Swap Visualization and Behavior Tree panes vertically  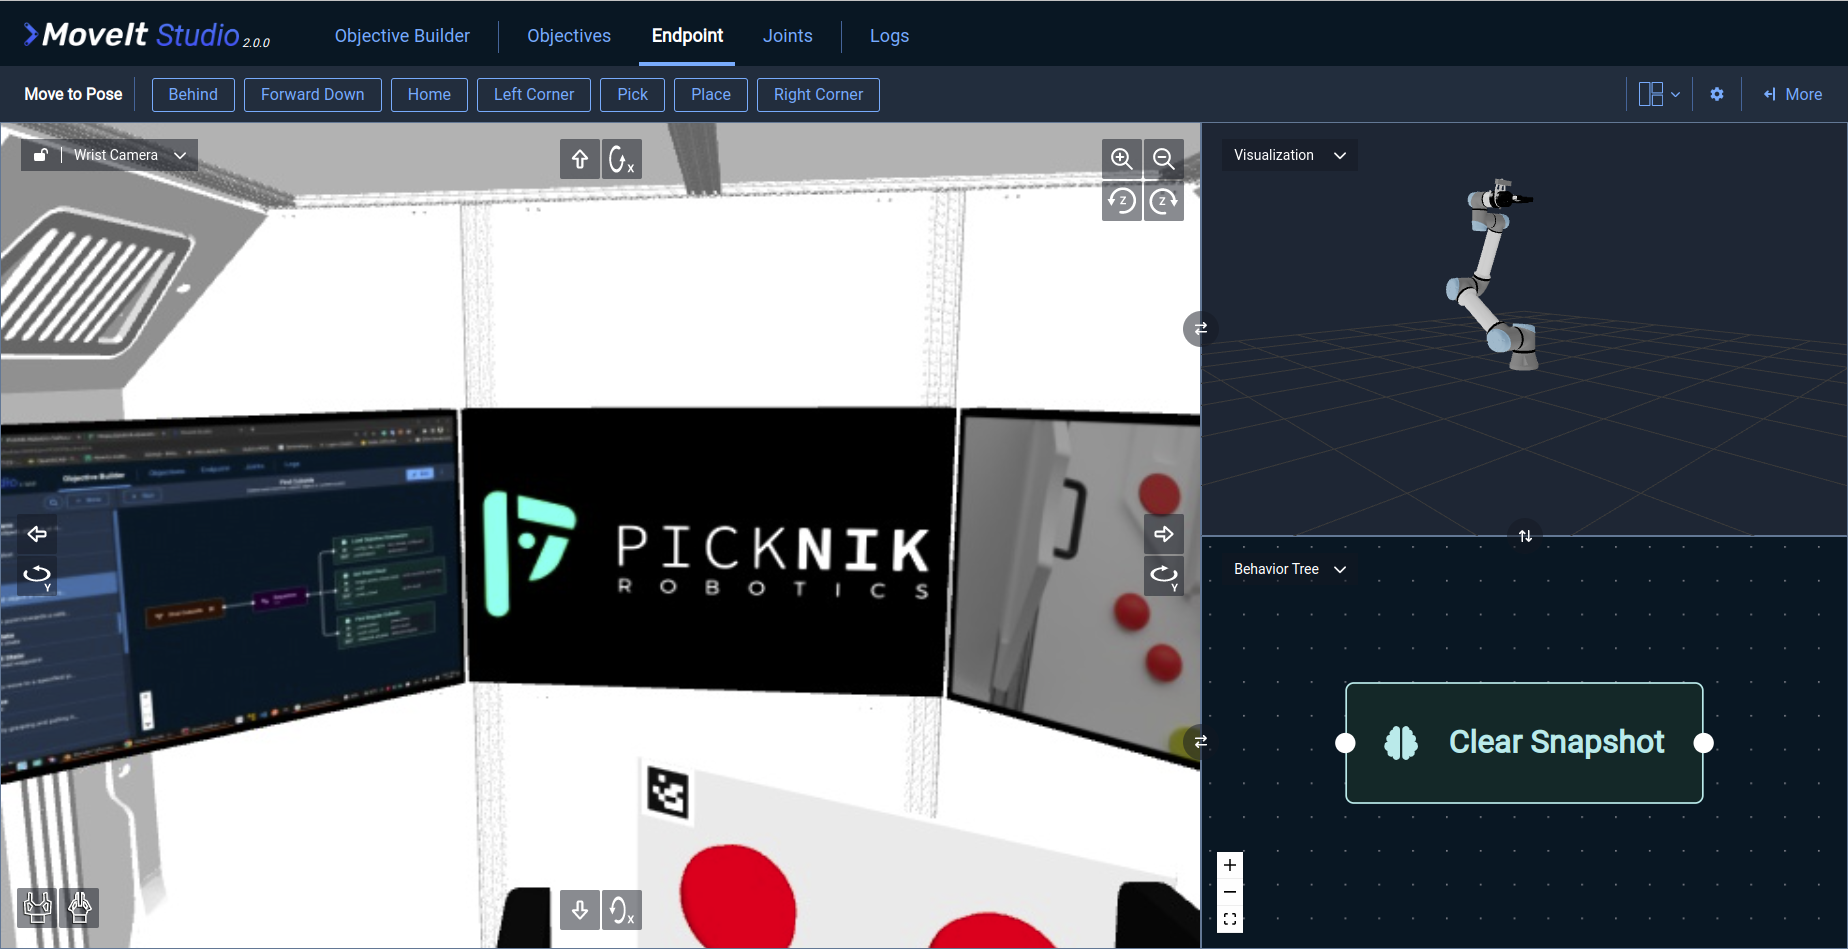(x=1525, y=536)
